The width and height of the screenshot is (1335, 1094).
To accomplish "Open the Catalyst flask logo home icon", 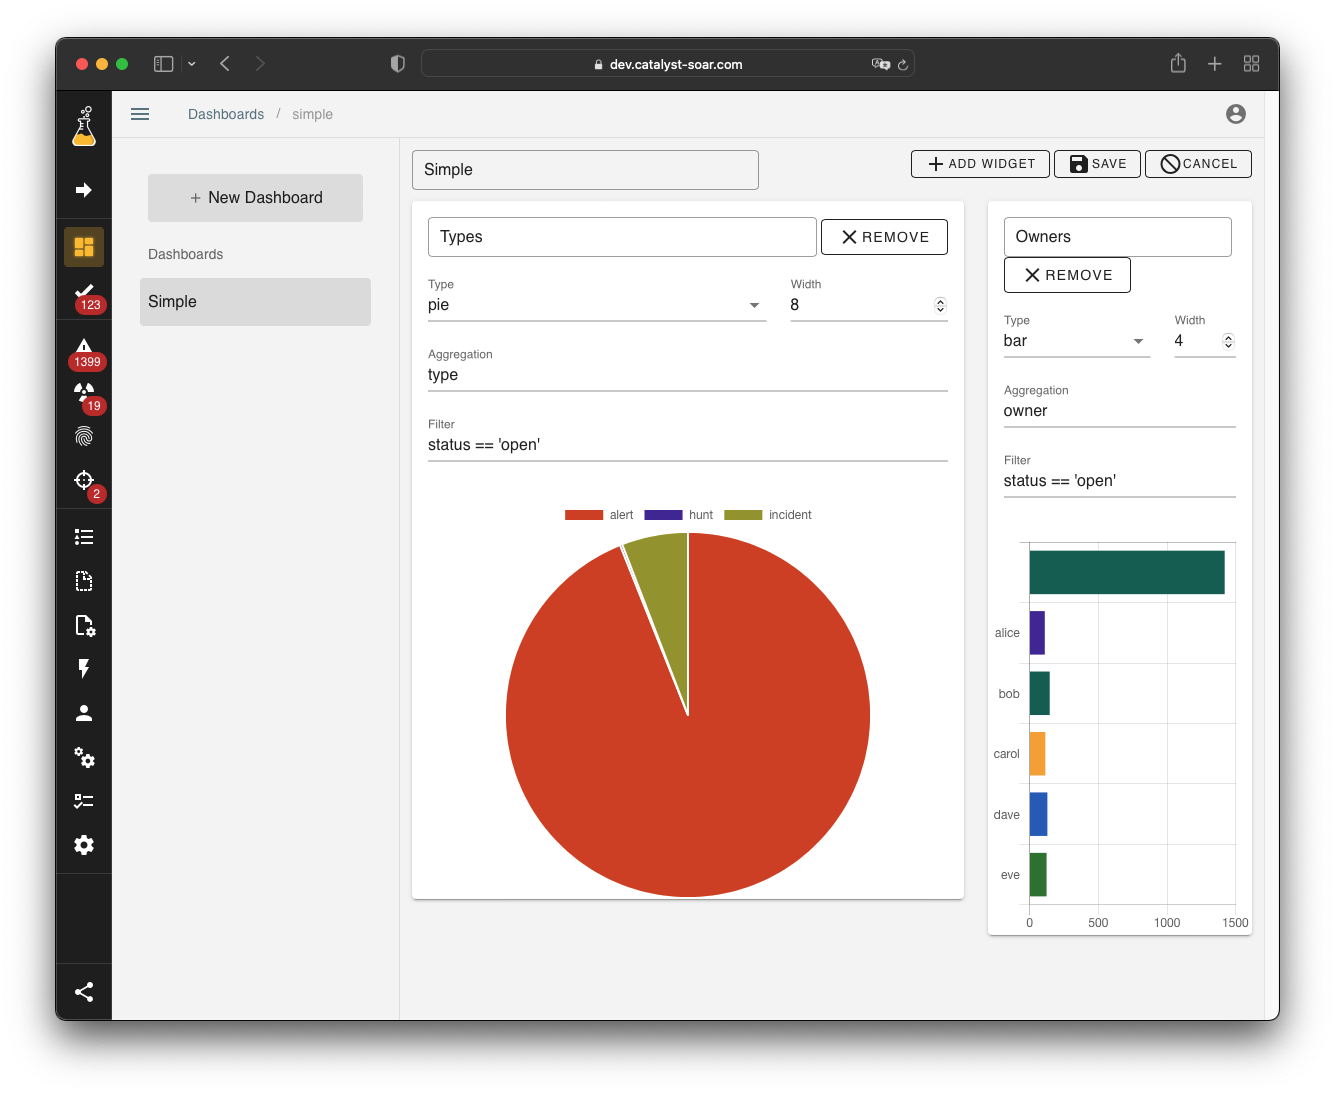I will [84, 124].
